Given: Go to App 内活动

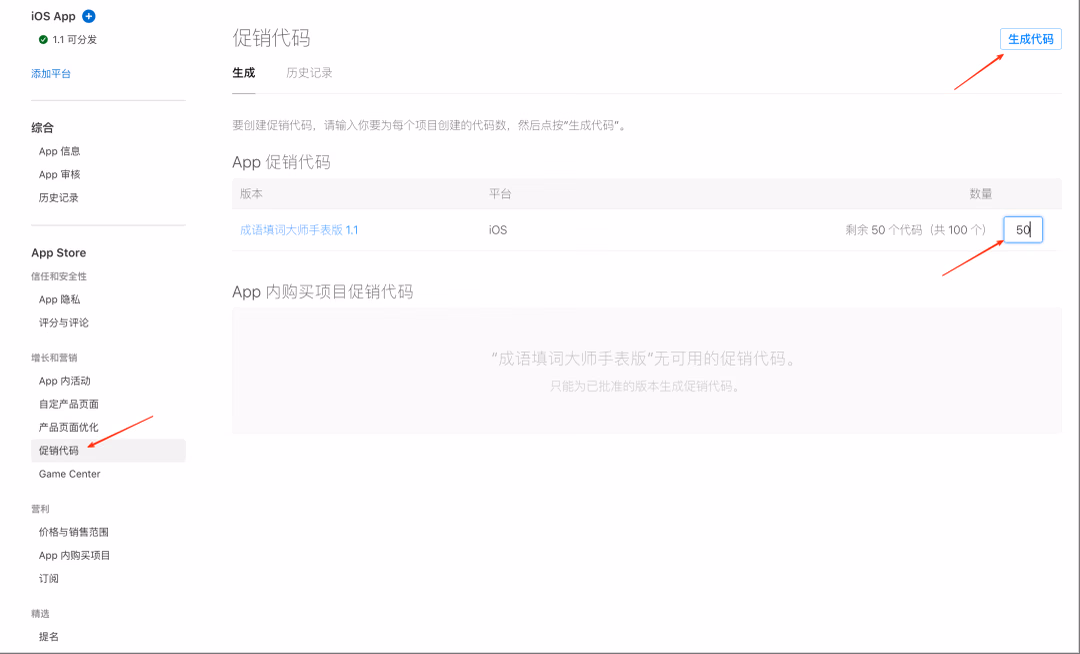Looking at the screenshot, I should point(65,381).
